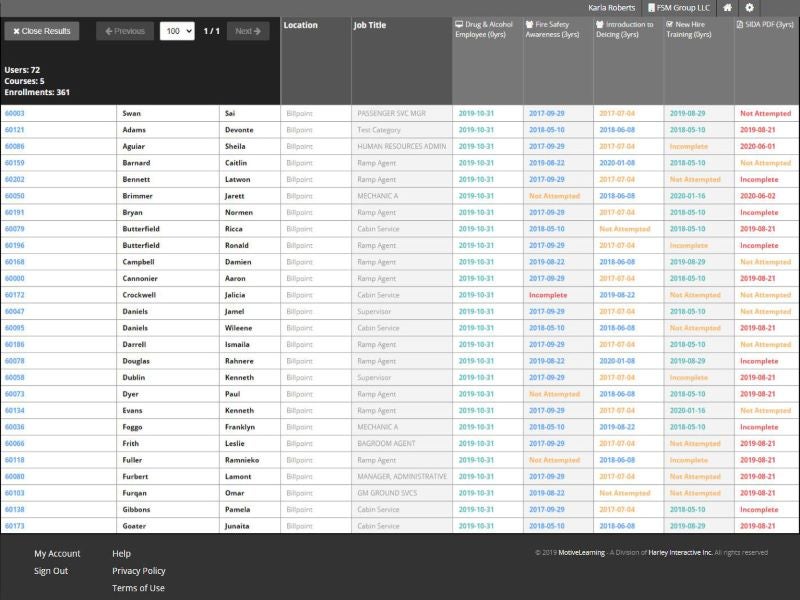The image size is (800, 600).
Task: Click the building icon beside FSM Group LLC
Action: [x=651, y=8]
